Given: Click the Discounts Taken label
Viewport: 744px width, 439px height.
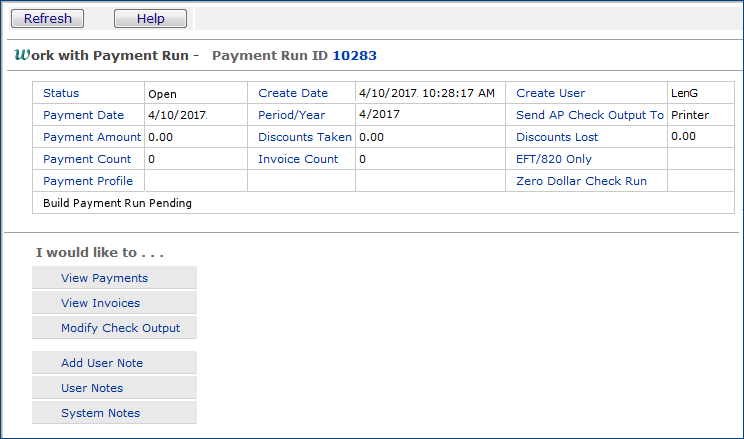Looking at the screenshot, I should click(x=305, y=137).
